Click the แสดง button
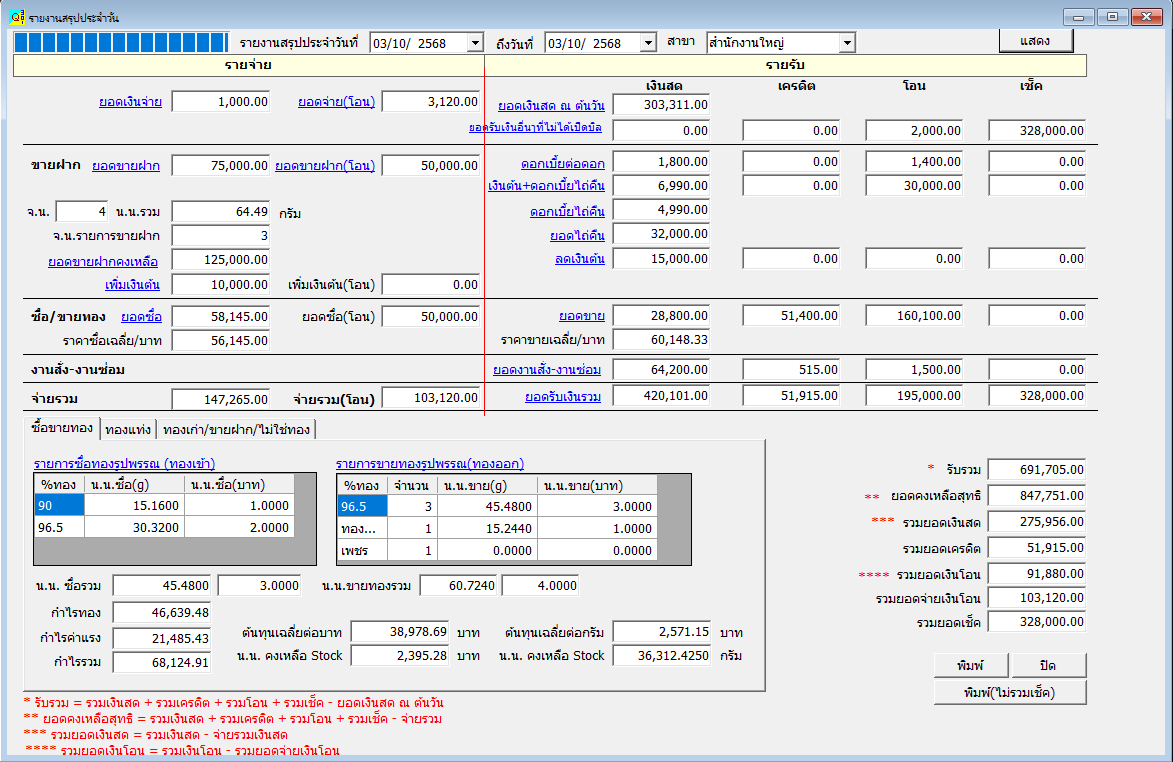The image size is (1173, 762). tap(1035, 41)
